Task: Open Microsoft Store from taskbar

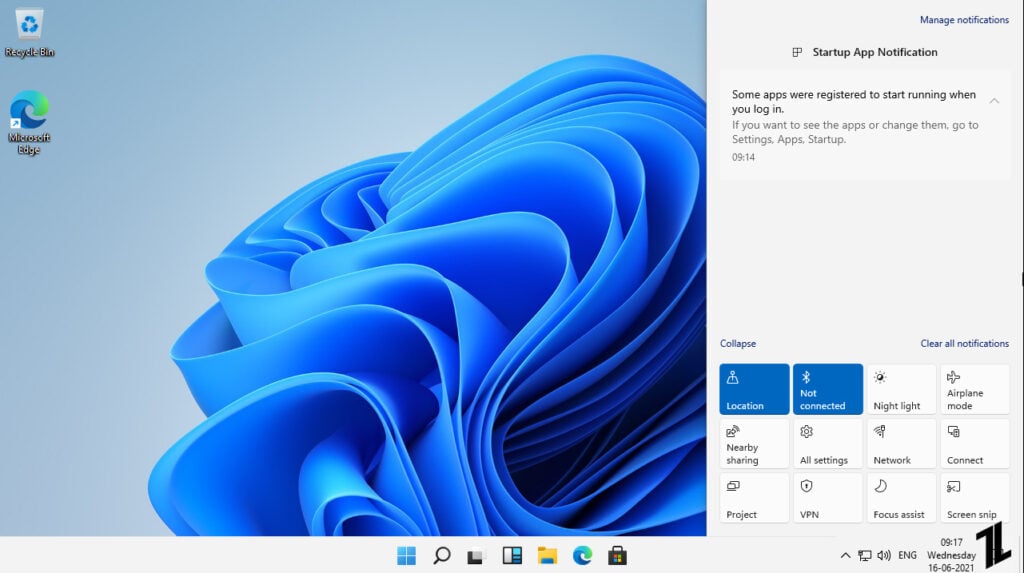Action: 617,555
